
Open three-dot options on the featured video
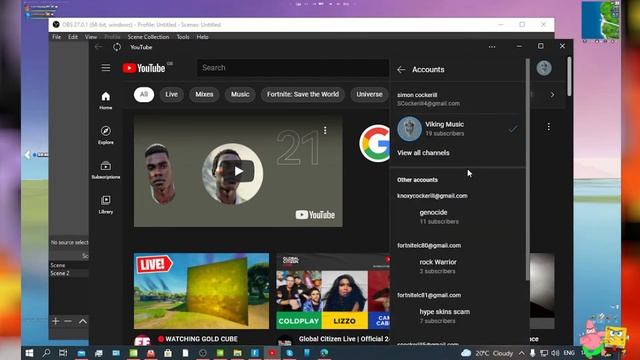tap(325, 130)
